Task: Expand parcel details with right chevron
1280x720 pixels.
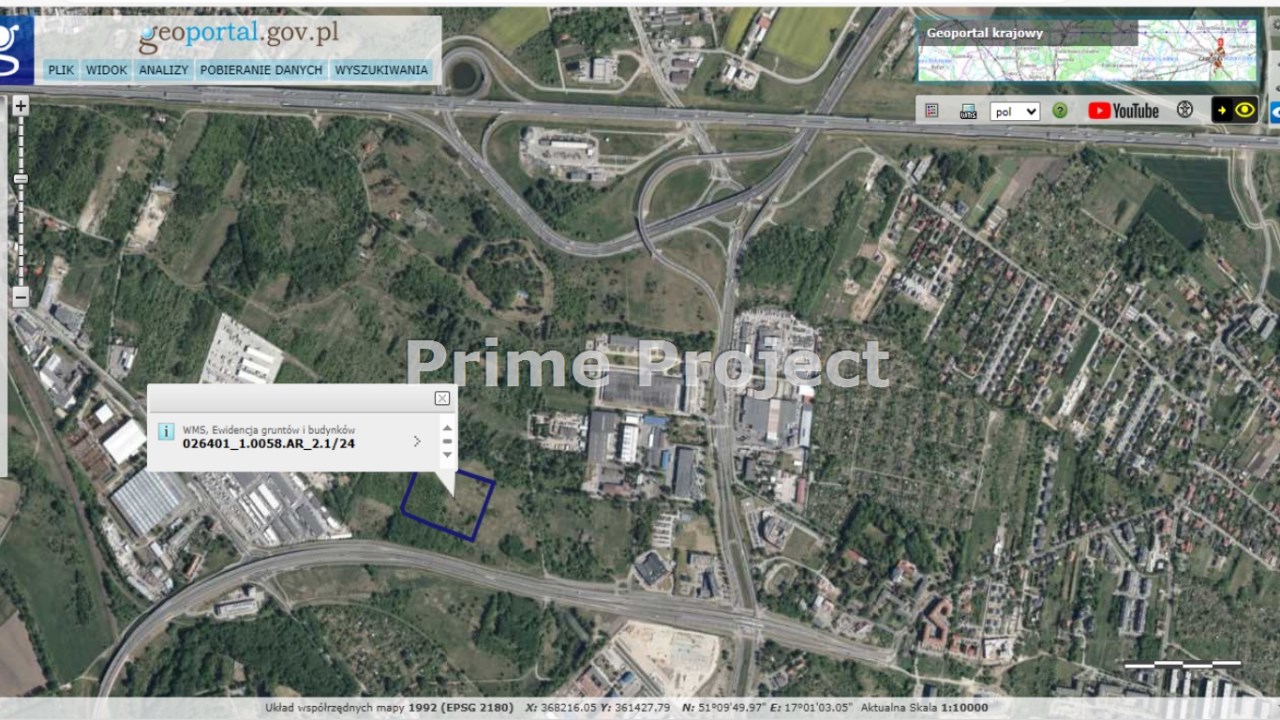Action: coord(417,441)
